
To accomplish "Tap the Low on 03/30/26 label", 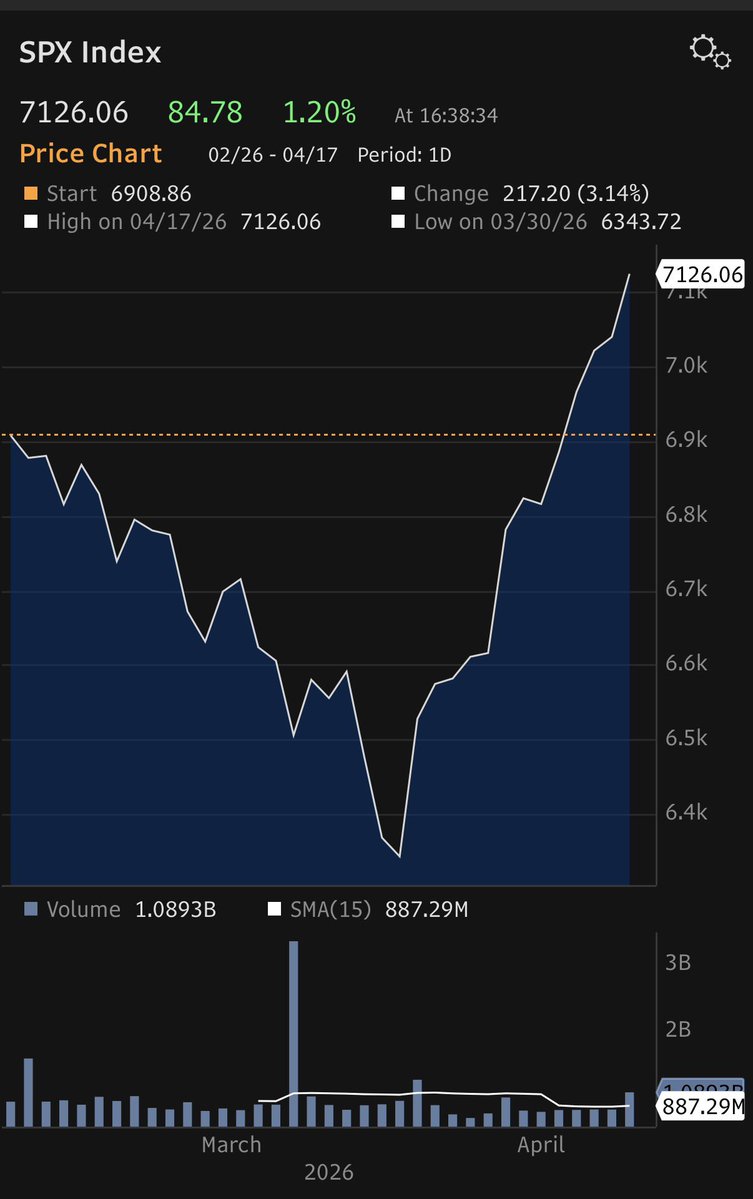I will click(x=501, y=222).
